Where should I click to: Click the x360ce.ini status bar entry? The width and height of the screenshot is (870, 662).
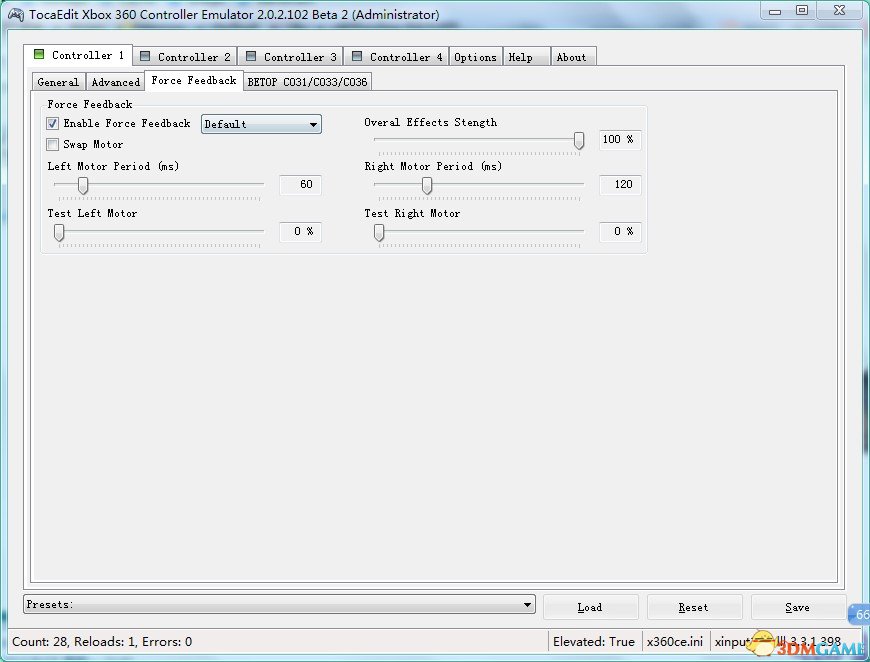[675, 642]
